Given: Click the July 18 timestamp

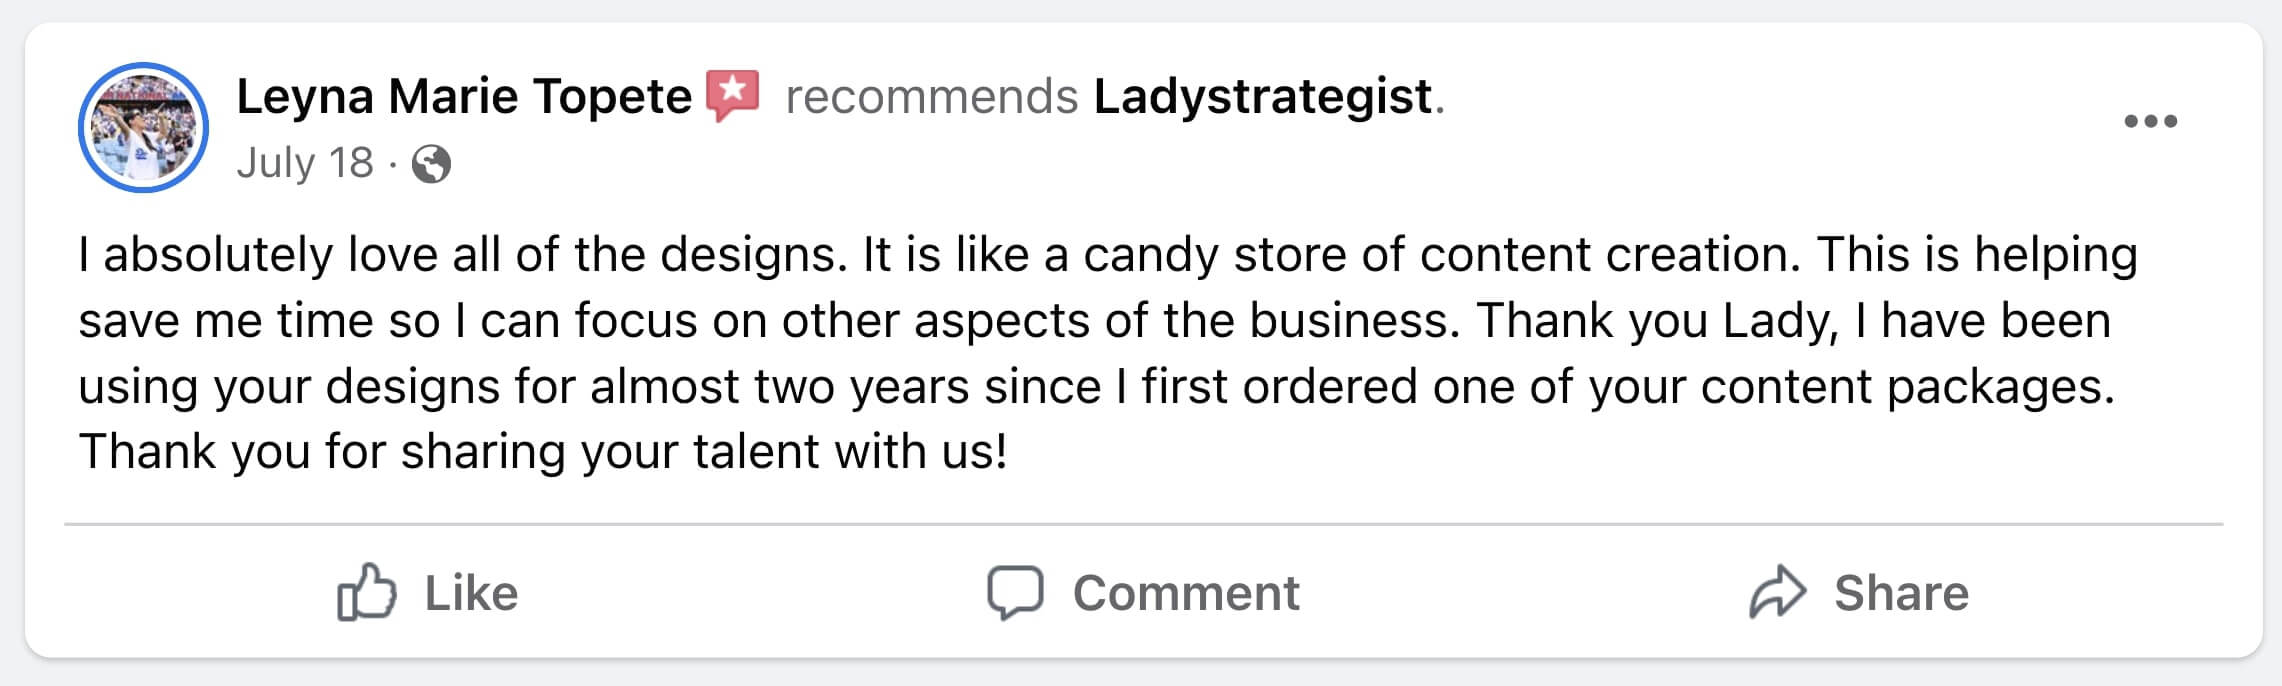Looking at the screenshot, I should [x=305, y=163].
